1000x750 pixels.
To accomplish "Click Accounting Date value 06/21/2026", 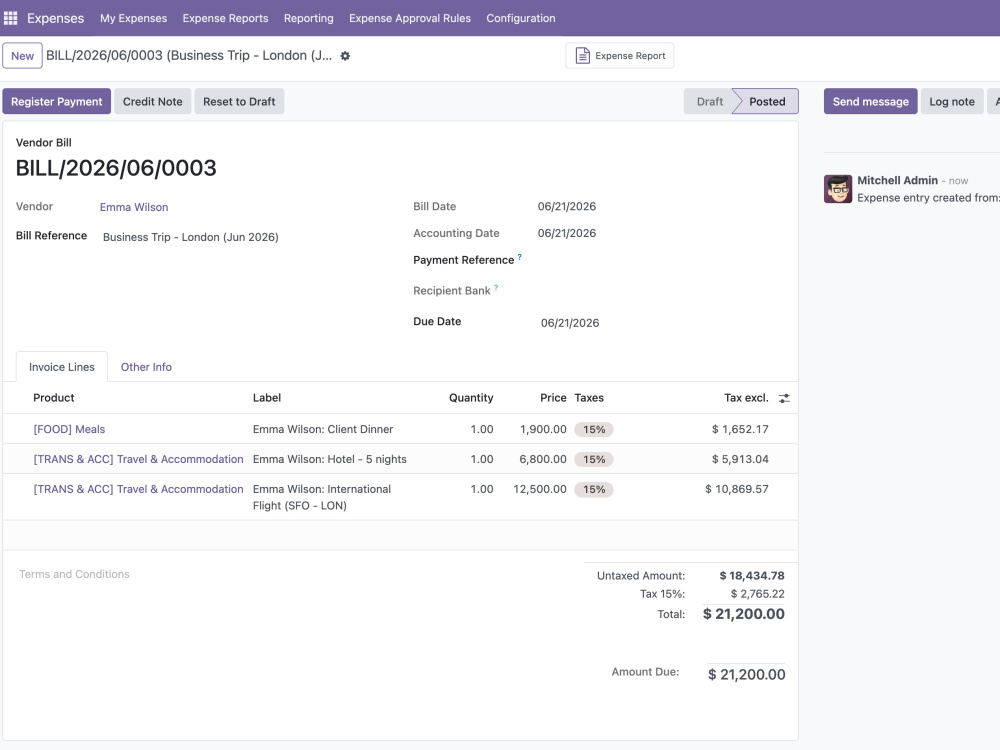I will (567, 233).
